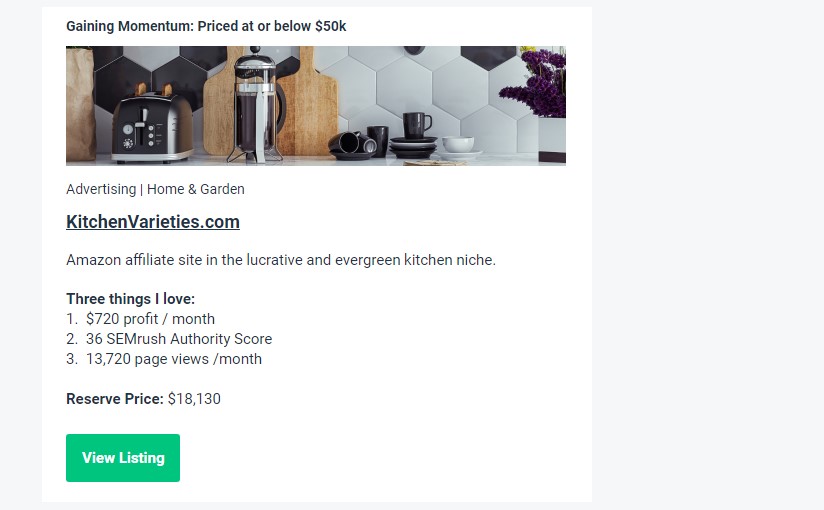
Task: Click the Home & Garden category text
Action: 195,189
